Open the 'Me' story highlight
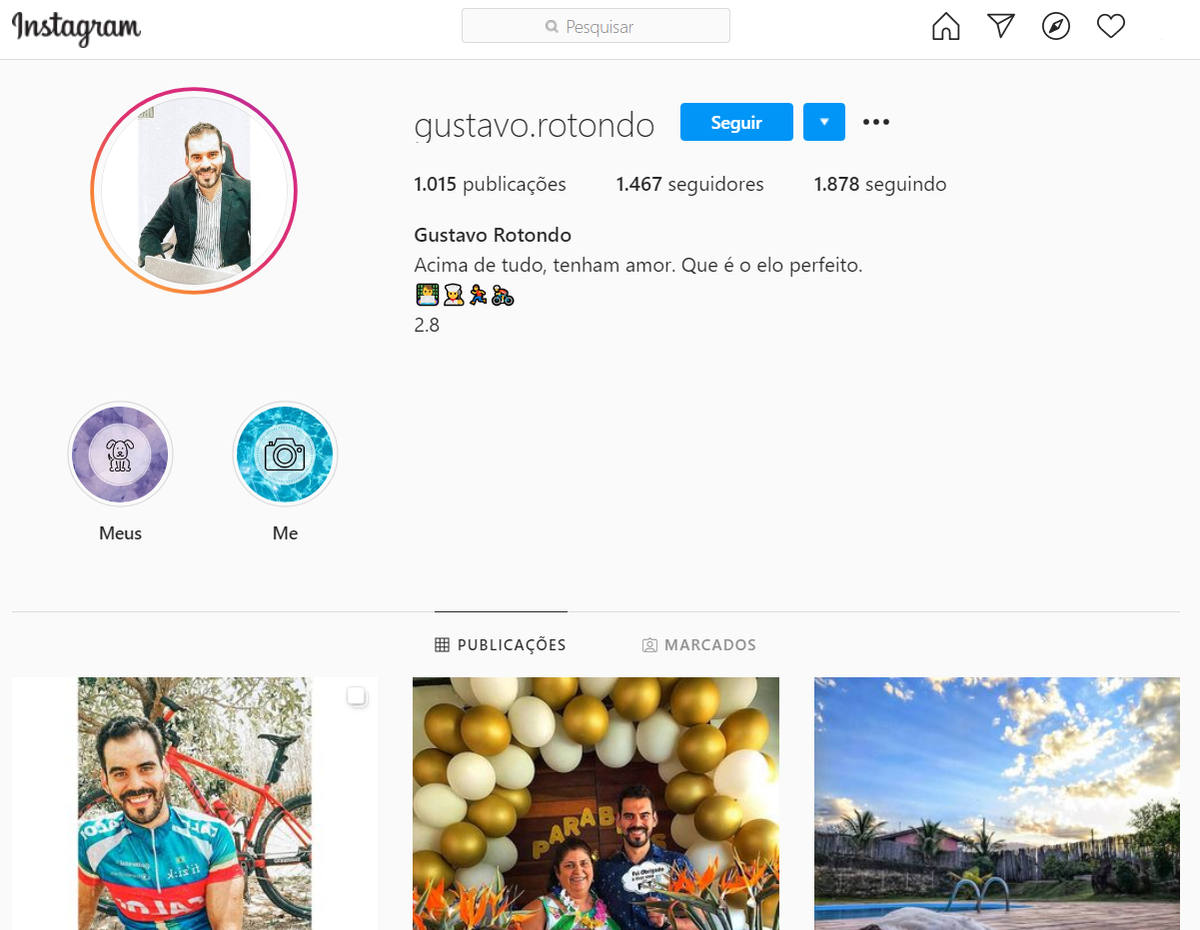This screenshot has height=930, width=1200. pyautogui.click(x=285, y=453)
